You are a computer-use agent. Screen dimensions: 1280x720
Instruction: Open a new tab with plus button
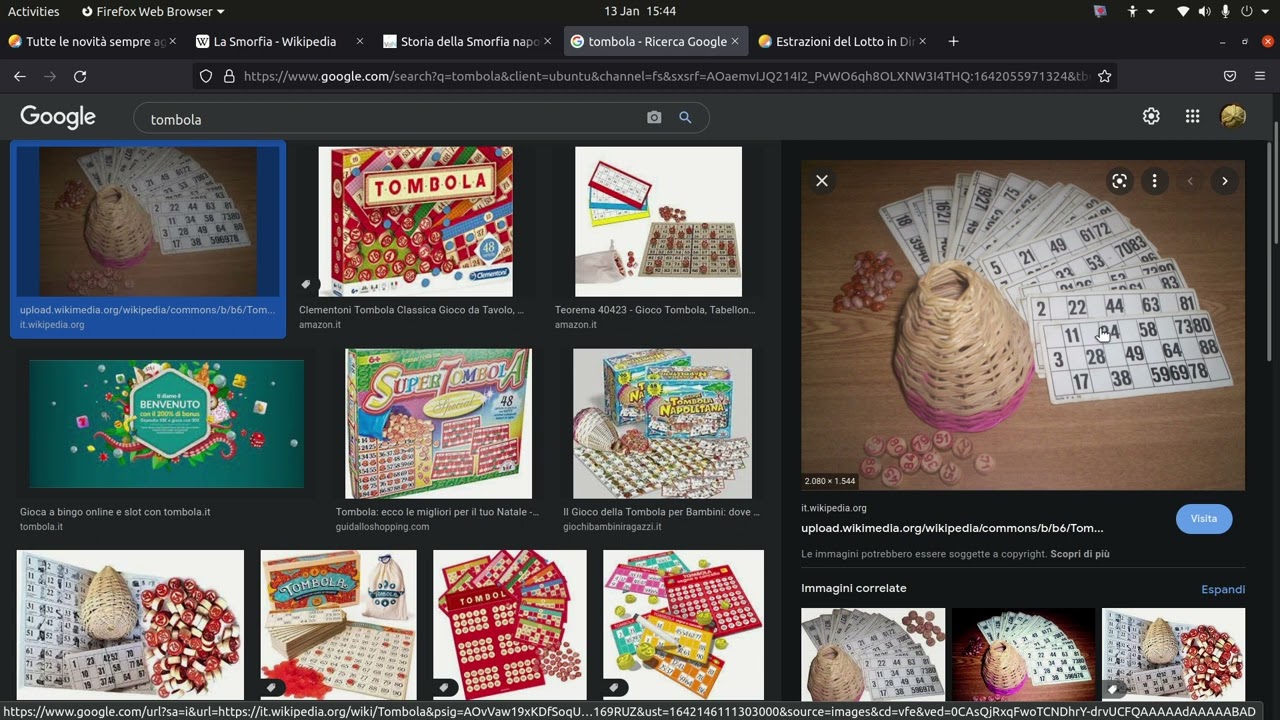pos(953,41)
